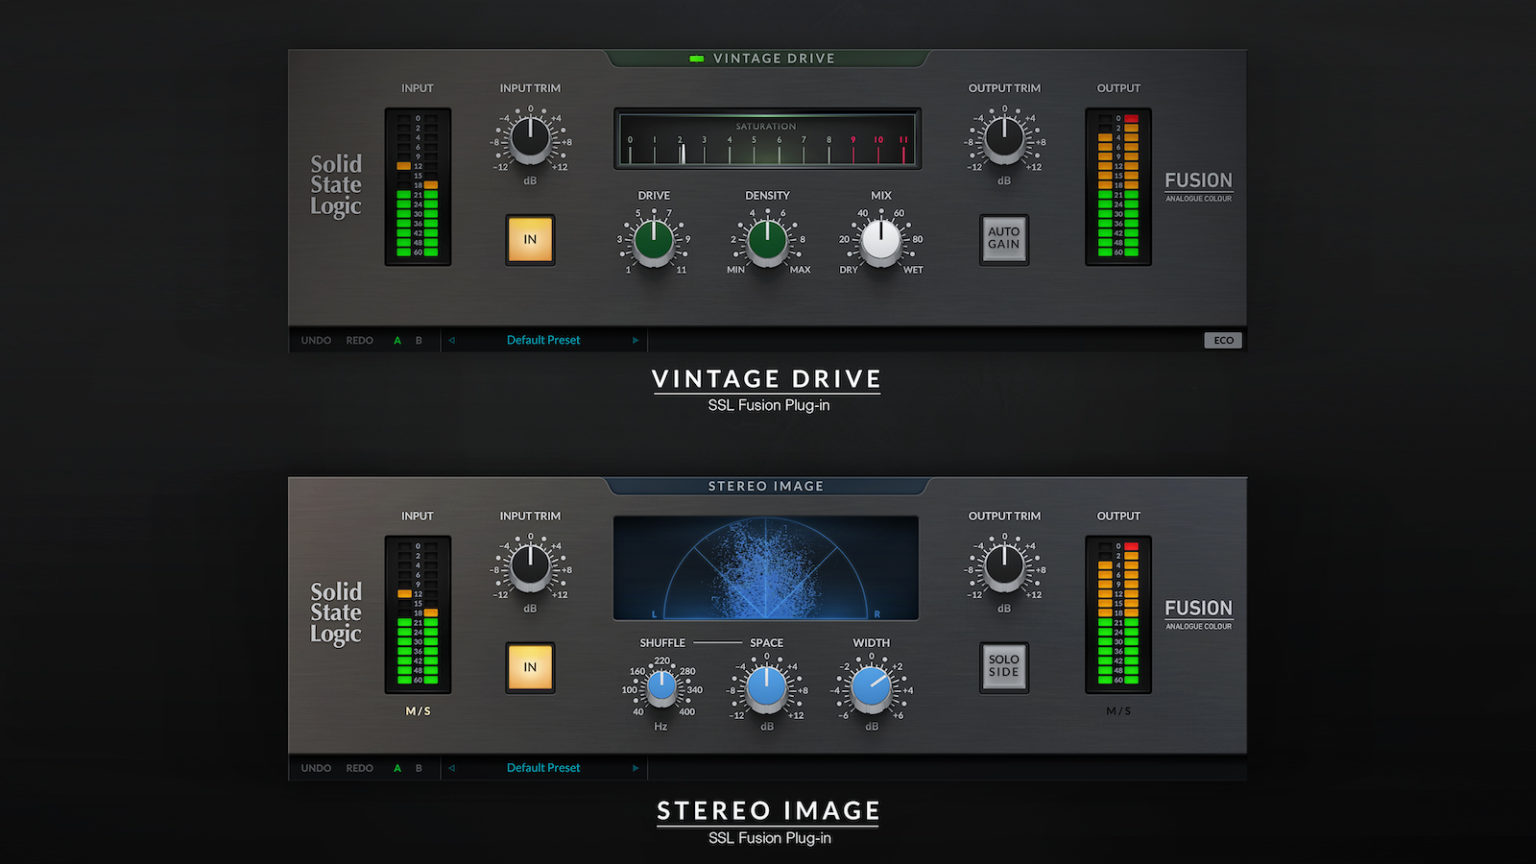The height and width of the screenshot is (864, 1536).
Task: Engage SOLO SIDE in Stereo Image
Action: pyautogui.click(x=1003, y=668)
